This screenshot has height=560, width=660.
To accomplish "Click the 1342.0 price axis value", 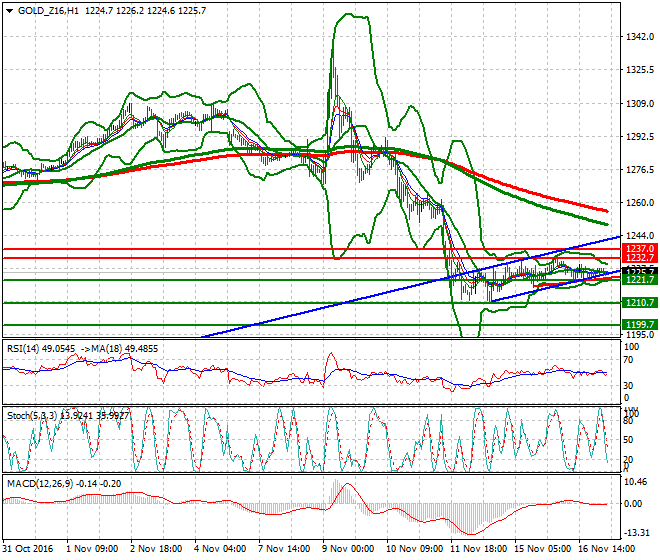I will pos(640,37).
